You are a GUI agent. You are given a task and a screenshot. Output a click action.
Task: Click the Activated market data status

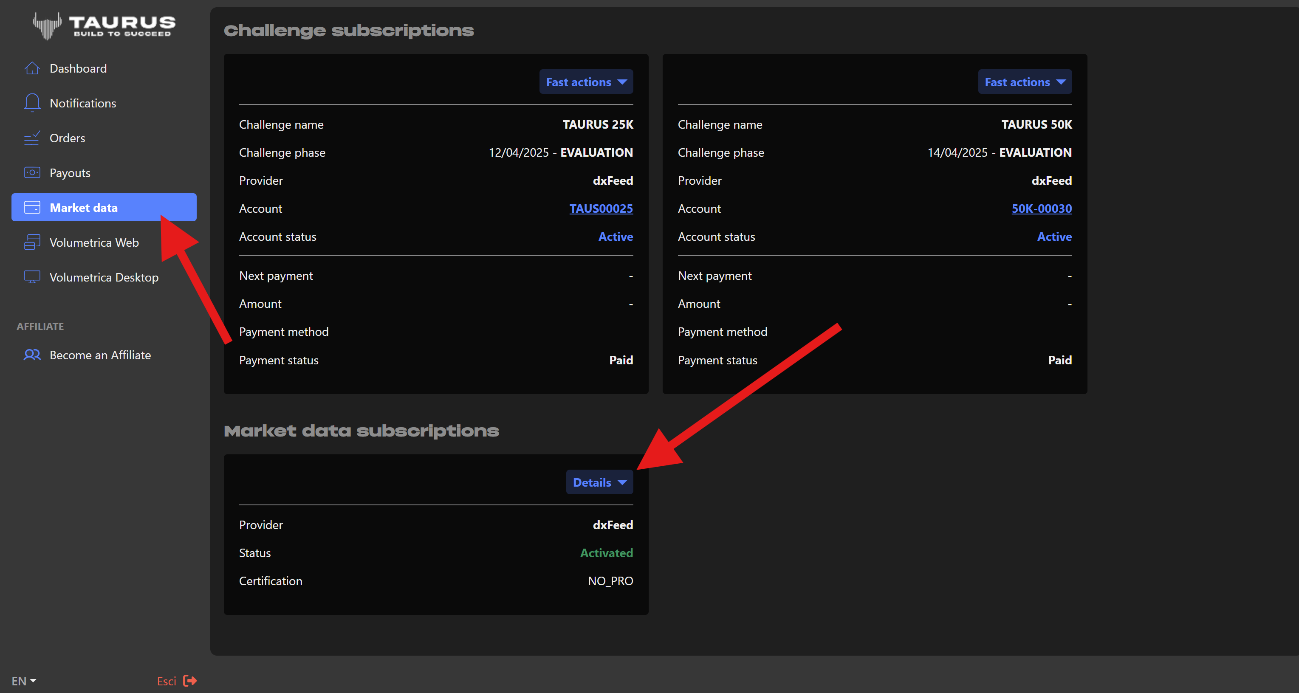tap(607, 553)
